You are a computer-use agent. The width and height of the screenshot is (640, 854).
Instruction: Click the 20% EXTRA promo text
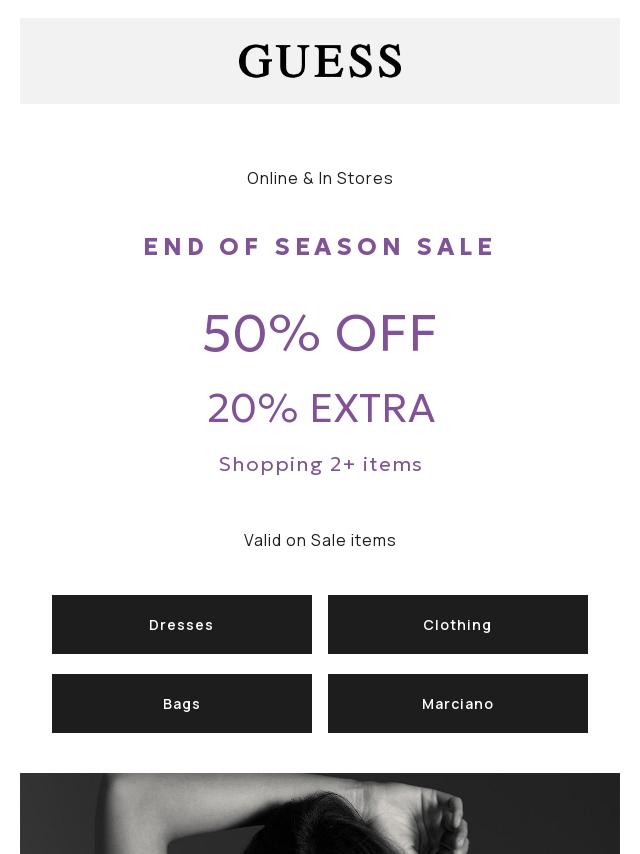pyautogui.click(x=321, y=409)
